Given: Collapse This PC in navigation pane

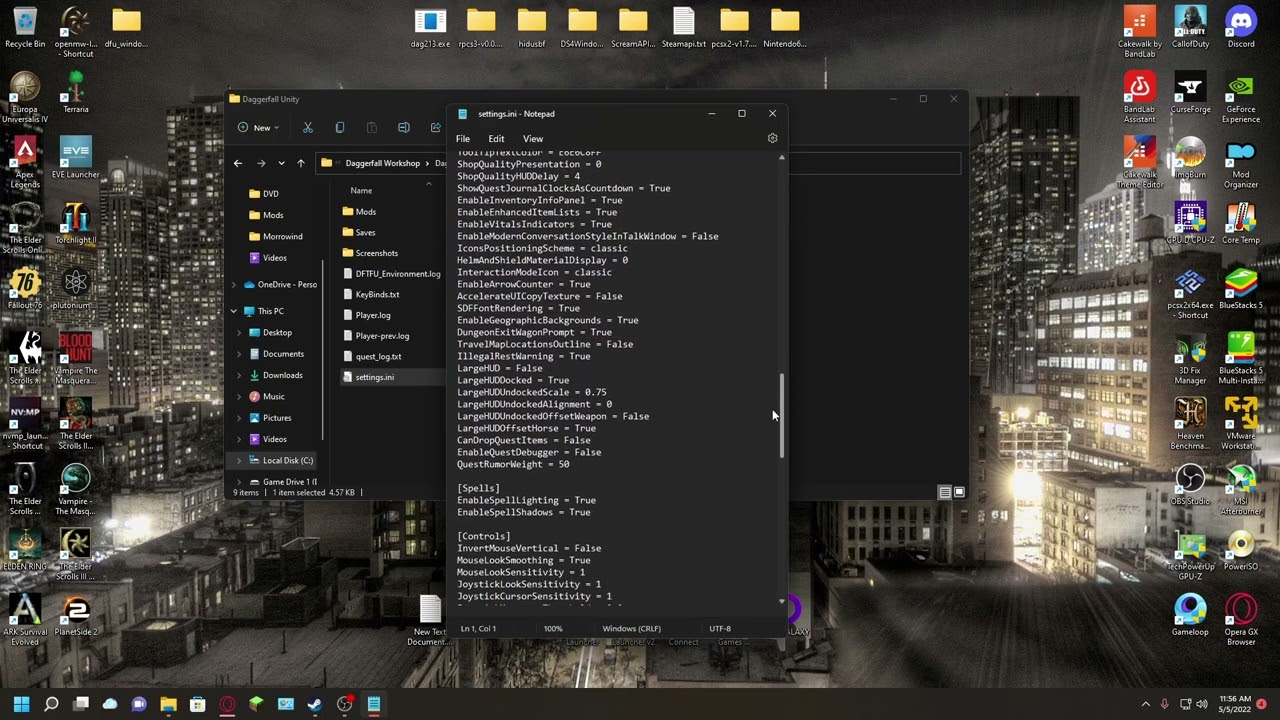Looking at the screenshot, I should click(x=234, y=311).
